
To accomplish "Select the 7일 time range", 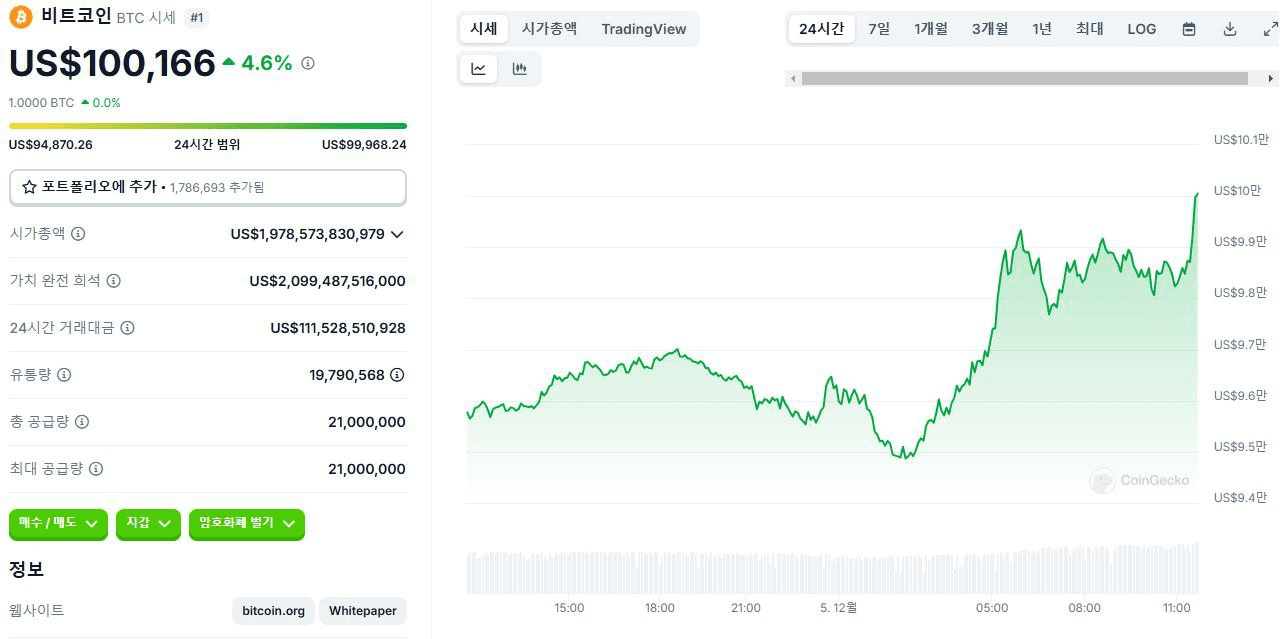I will 879,29.
